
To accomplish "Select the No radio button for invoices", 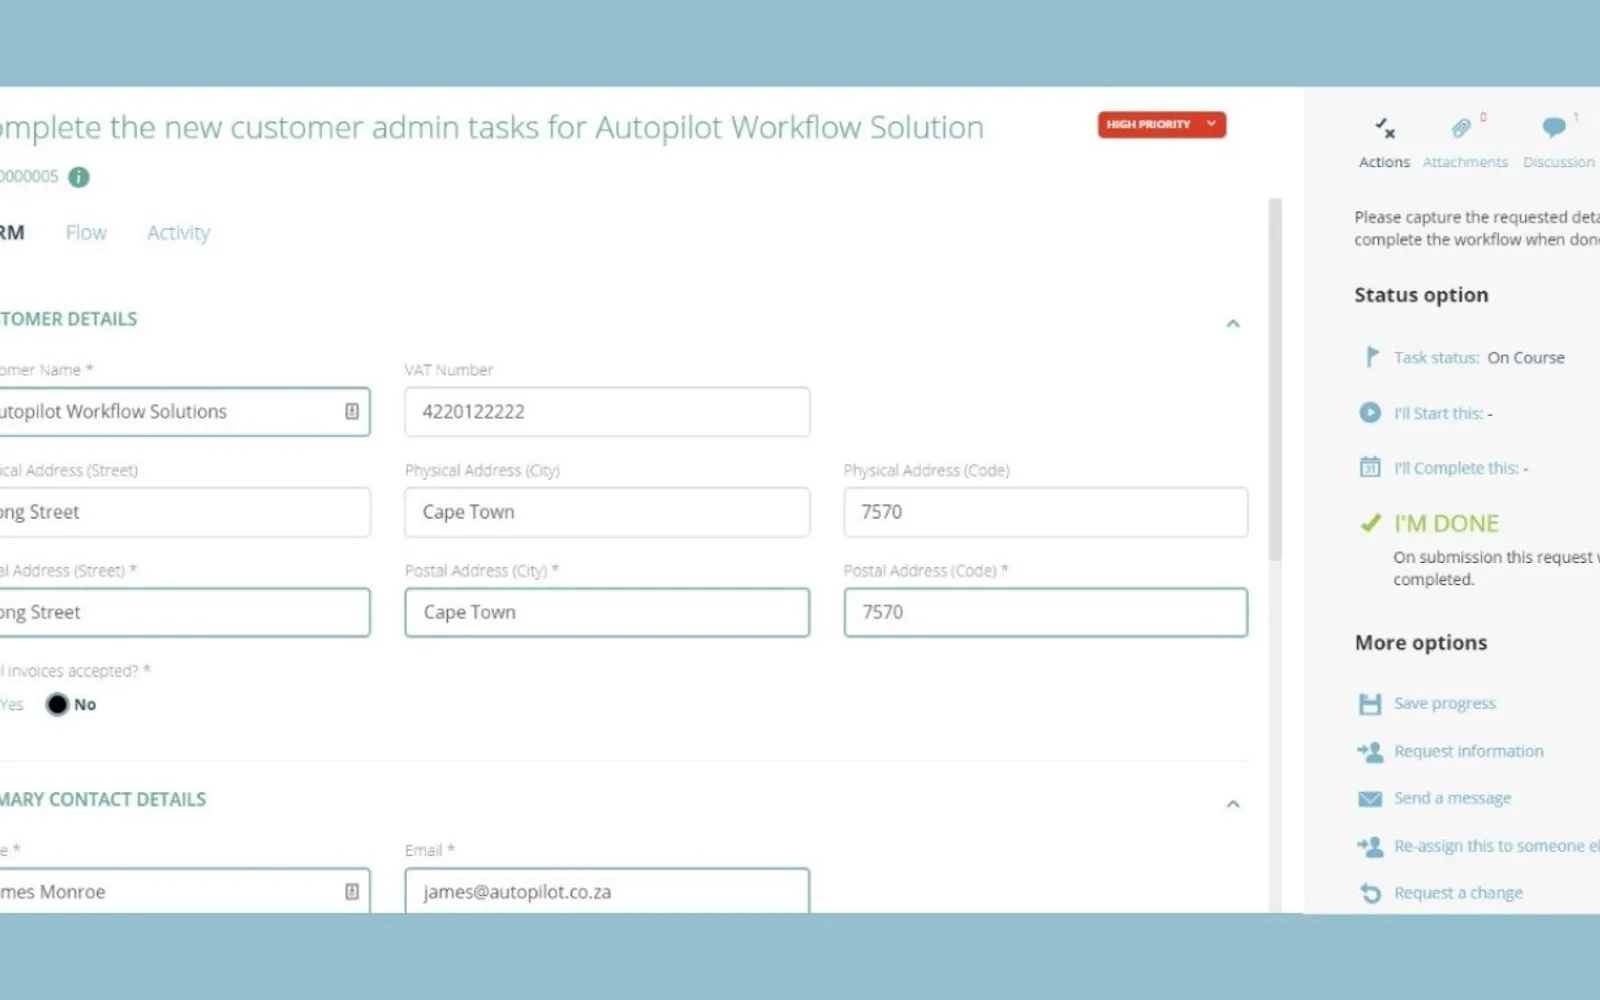I will click(x=57, y=704).
